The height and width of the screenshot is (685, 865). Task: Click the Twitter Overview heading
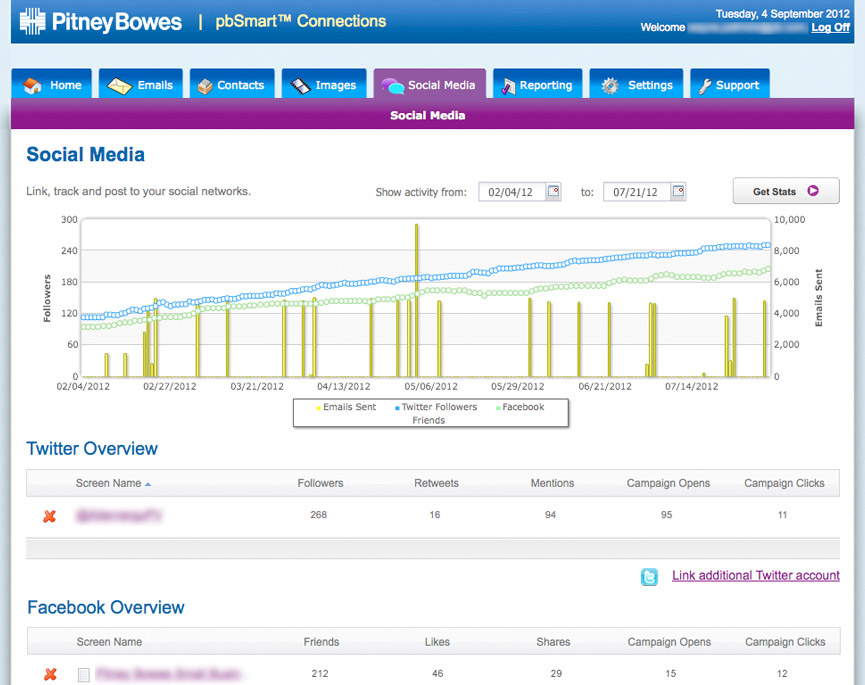click(x=92, y=448)
